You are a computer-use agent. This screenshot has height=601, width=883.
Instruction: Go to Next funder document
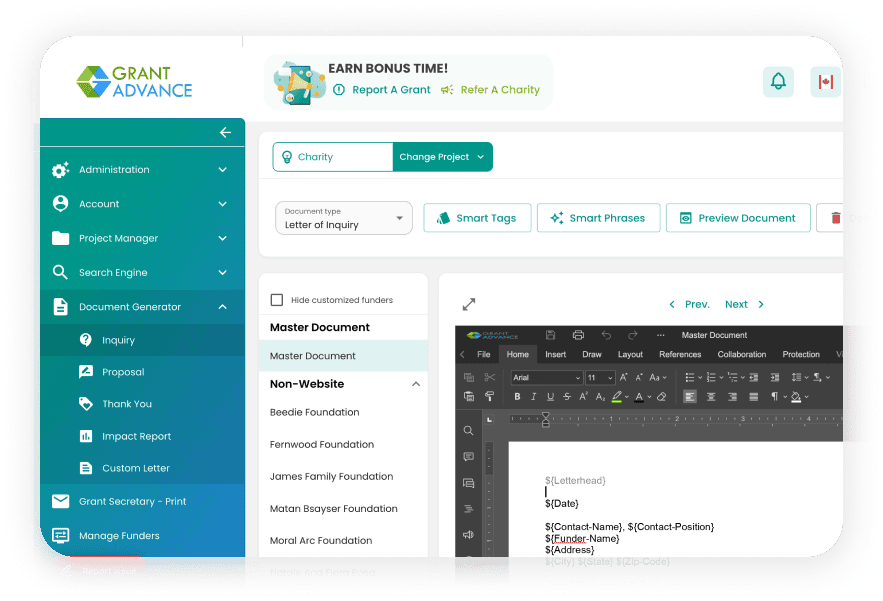(x=744, y=304)
